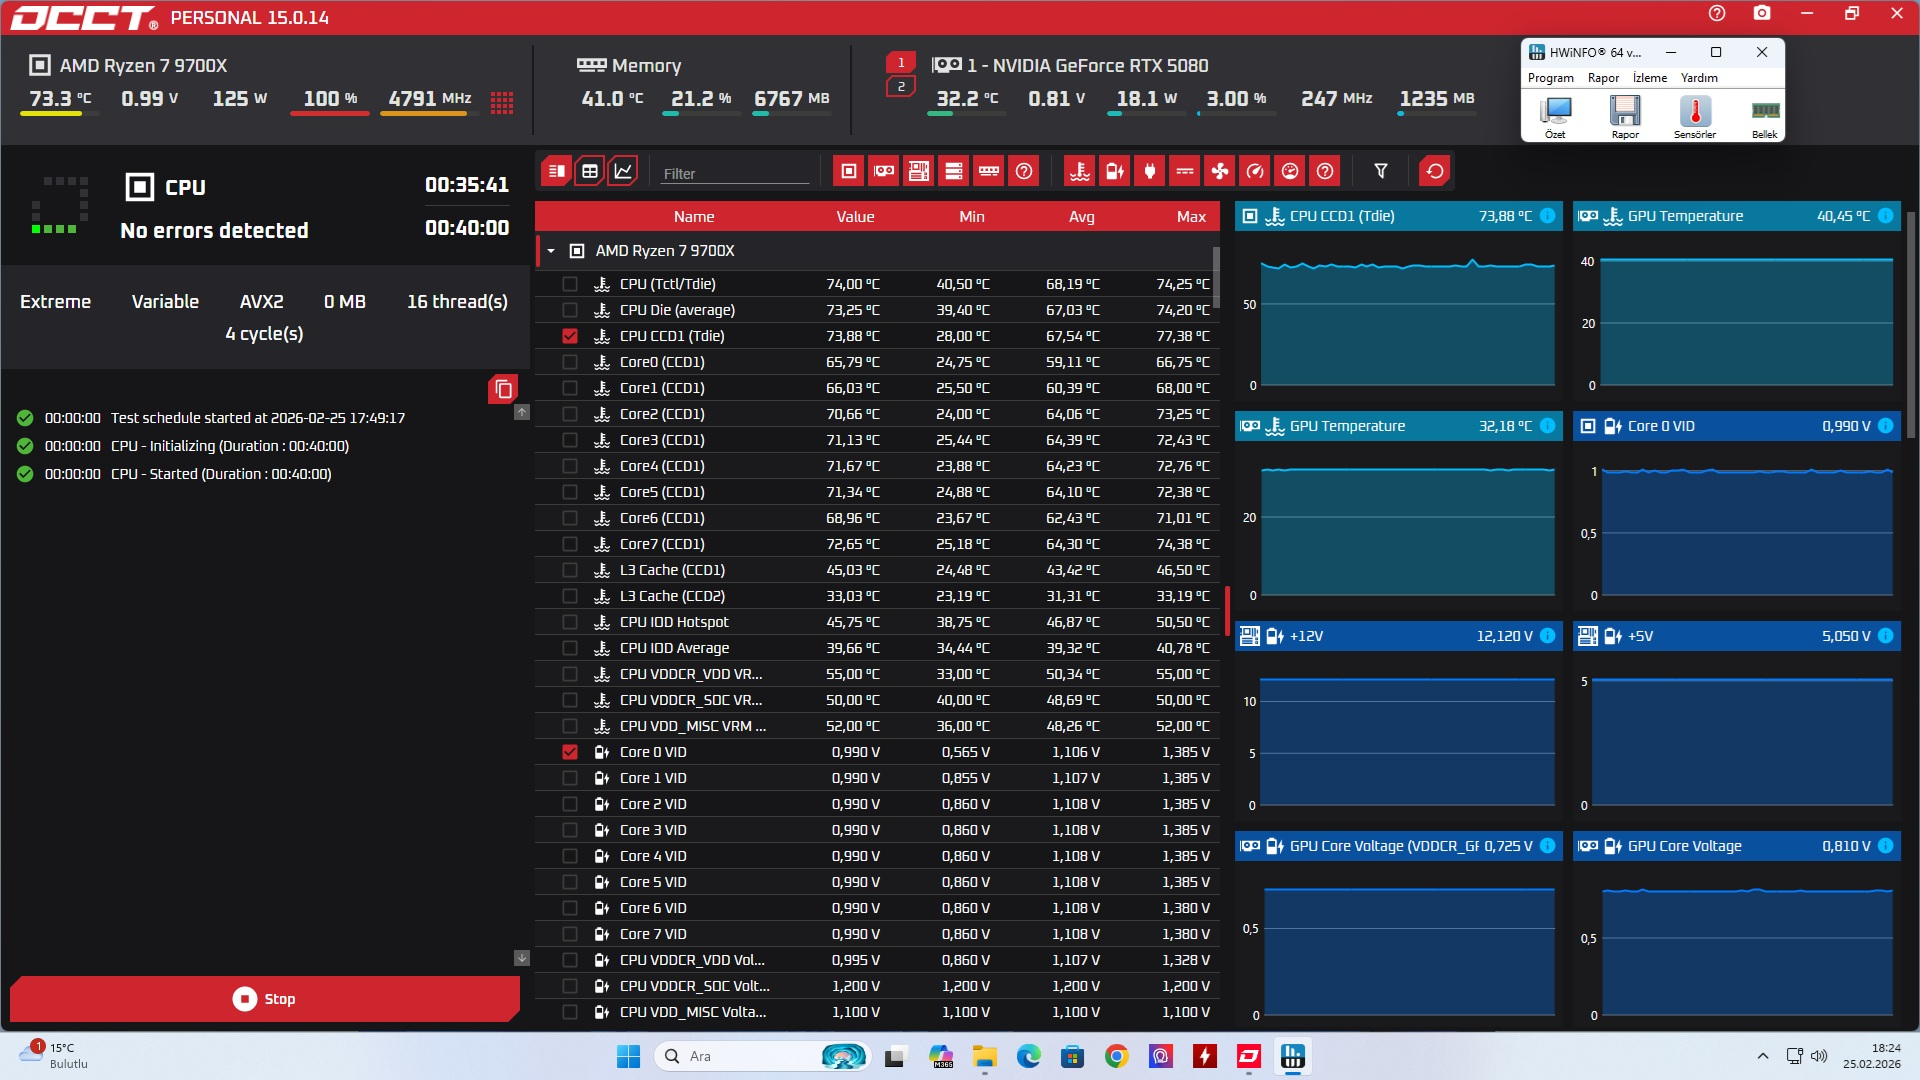Open info for Core 0 VID graph
Viewport: 1920px width, 1080px height.
[x=1885, y=426]
